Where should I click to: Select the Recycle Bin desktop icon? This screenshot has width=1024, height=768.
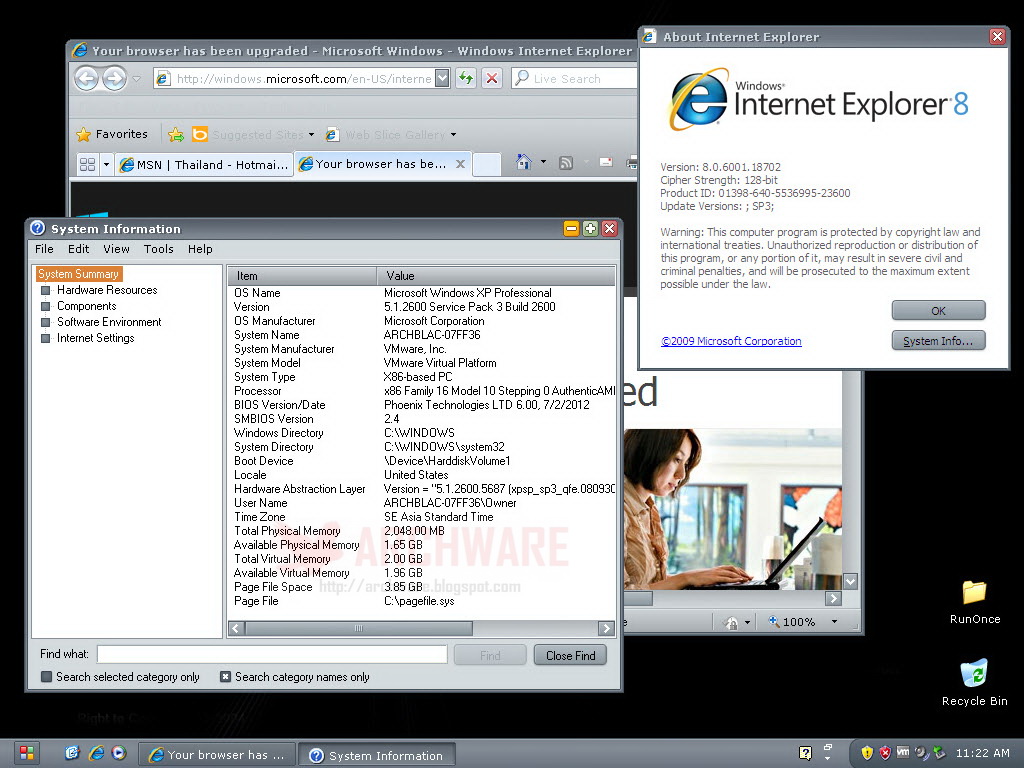[974, 683]
